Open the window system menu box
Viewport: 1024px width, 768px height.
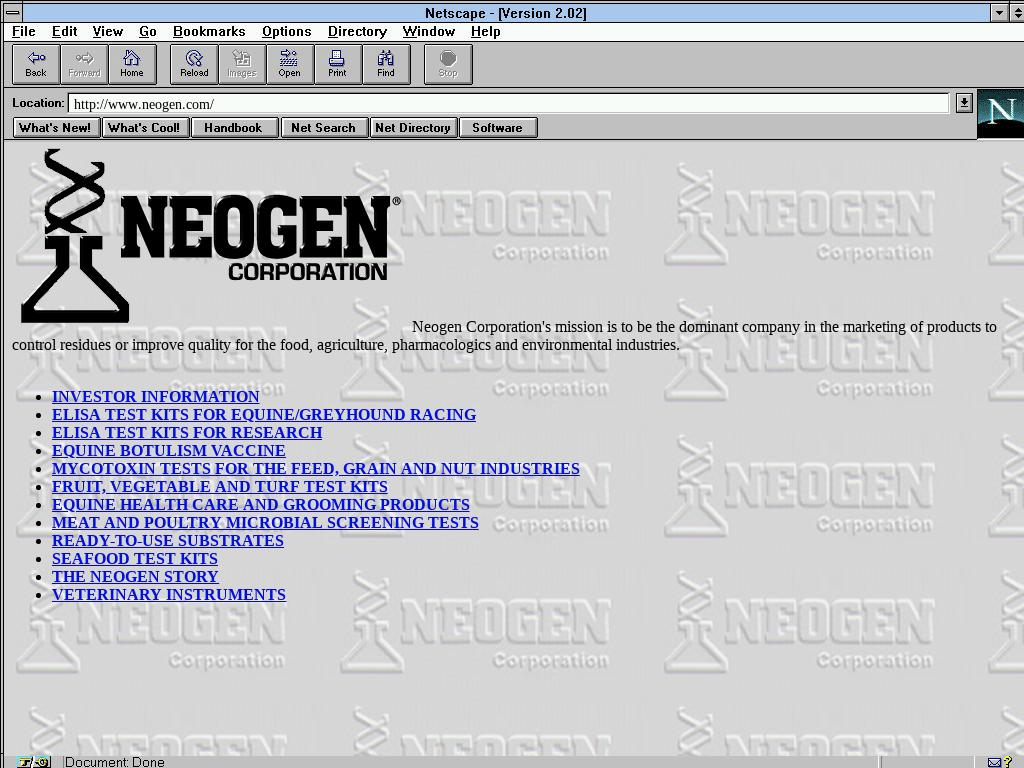pos(12,13)
